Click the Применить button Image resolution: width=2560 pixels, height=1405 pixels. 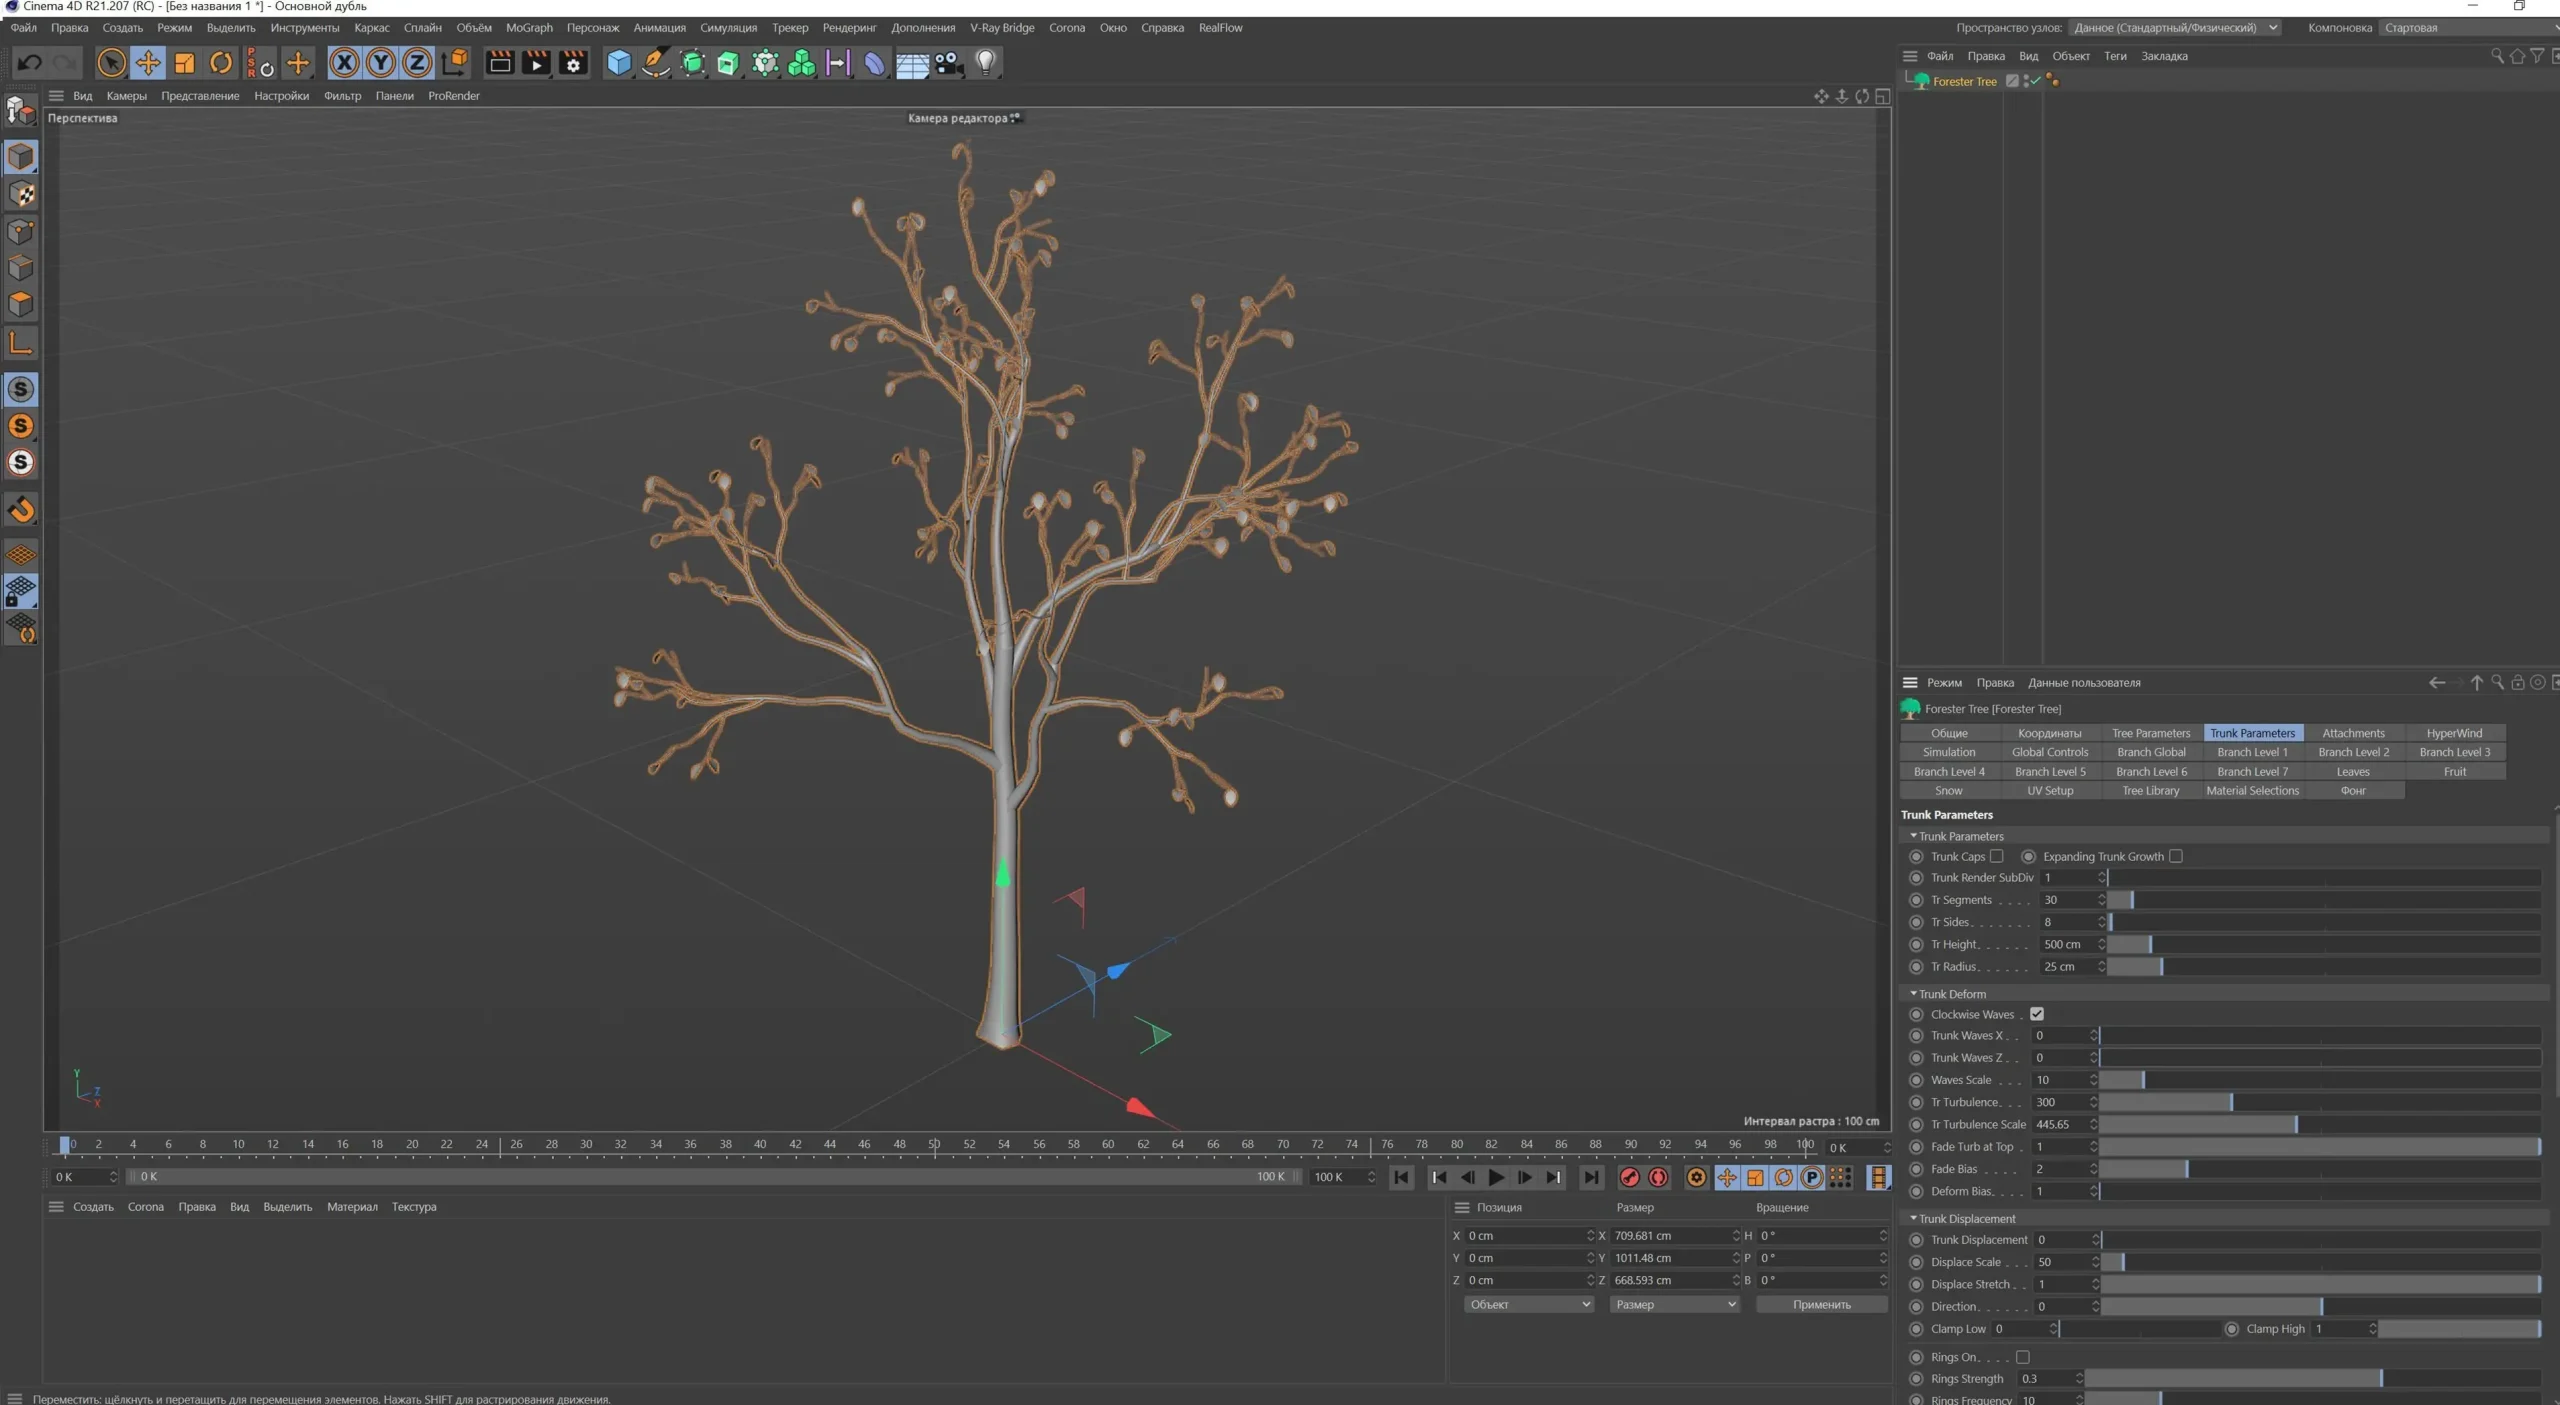(1822, 1304)
